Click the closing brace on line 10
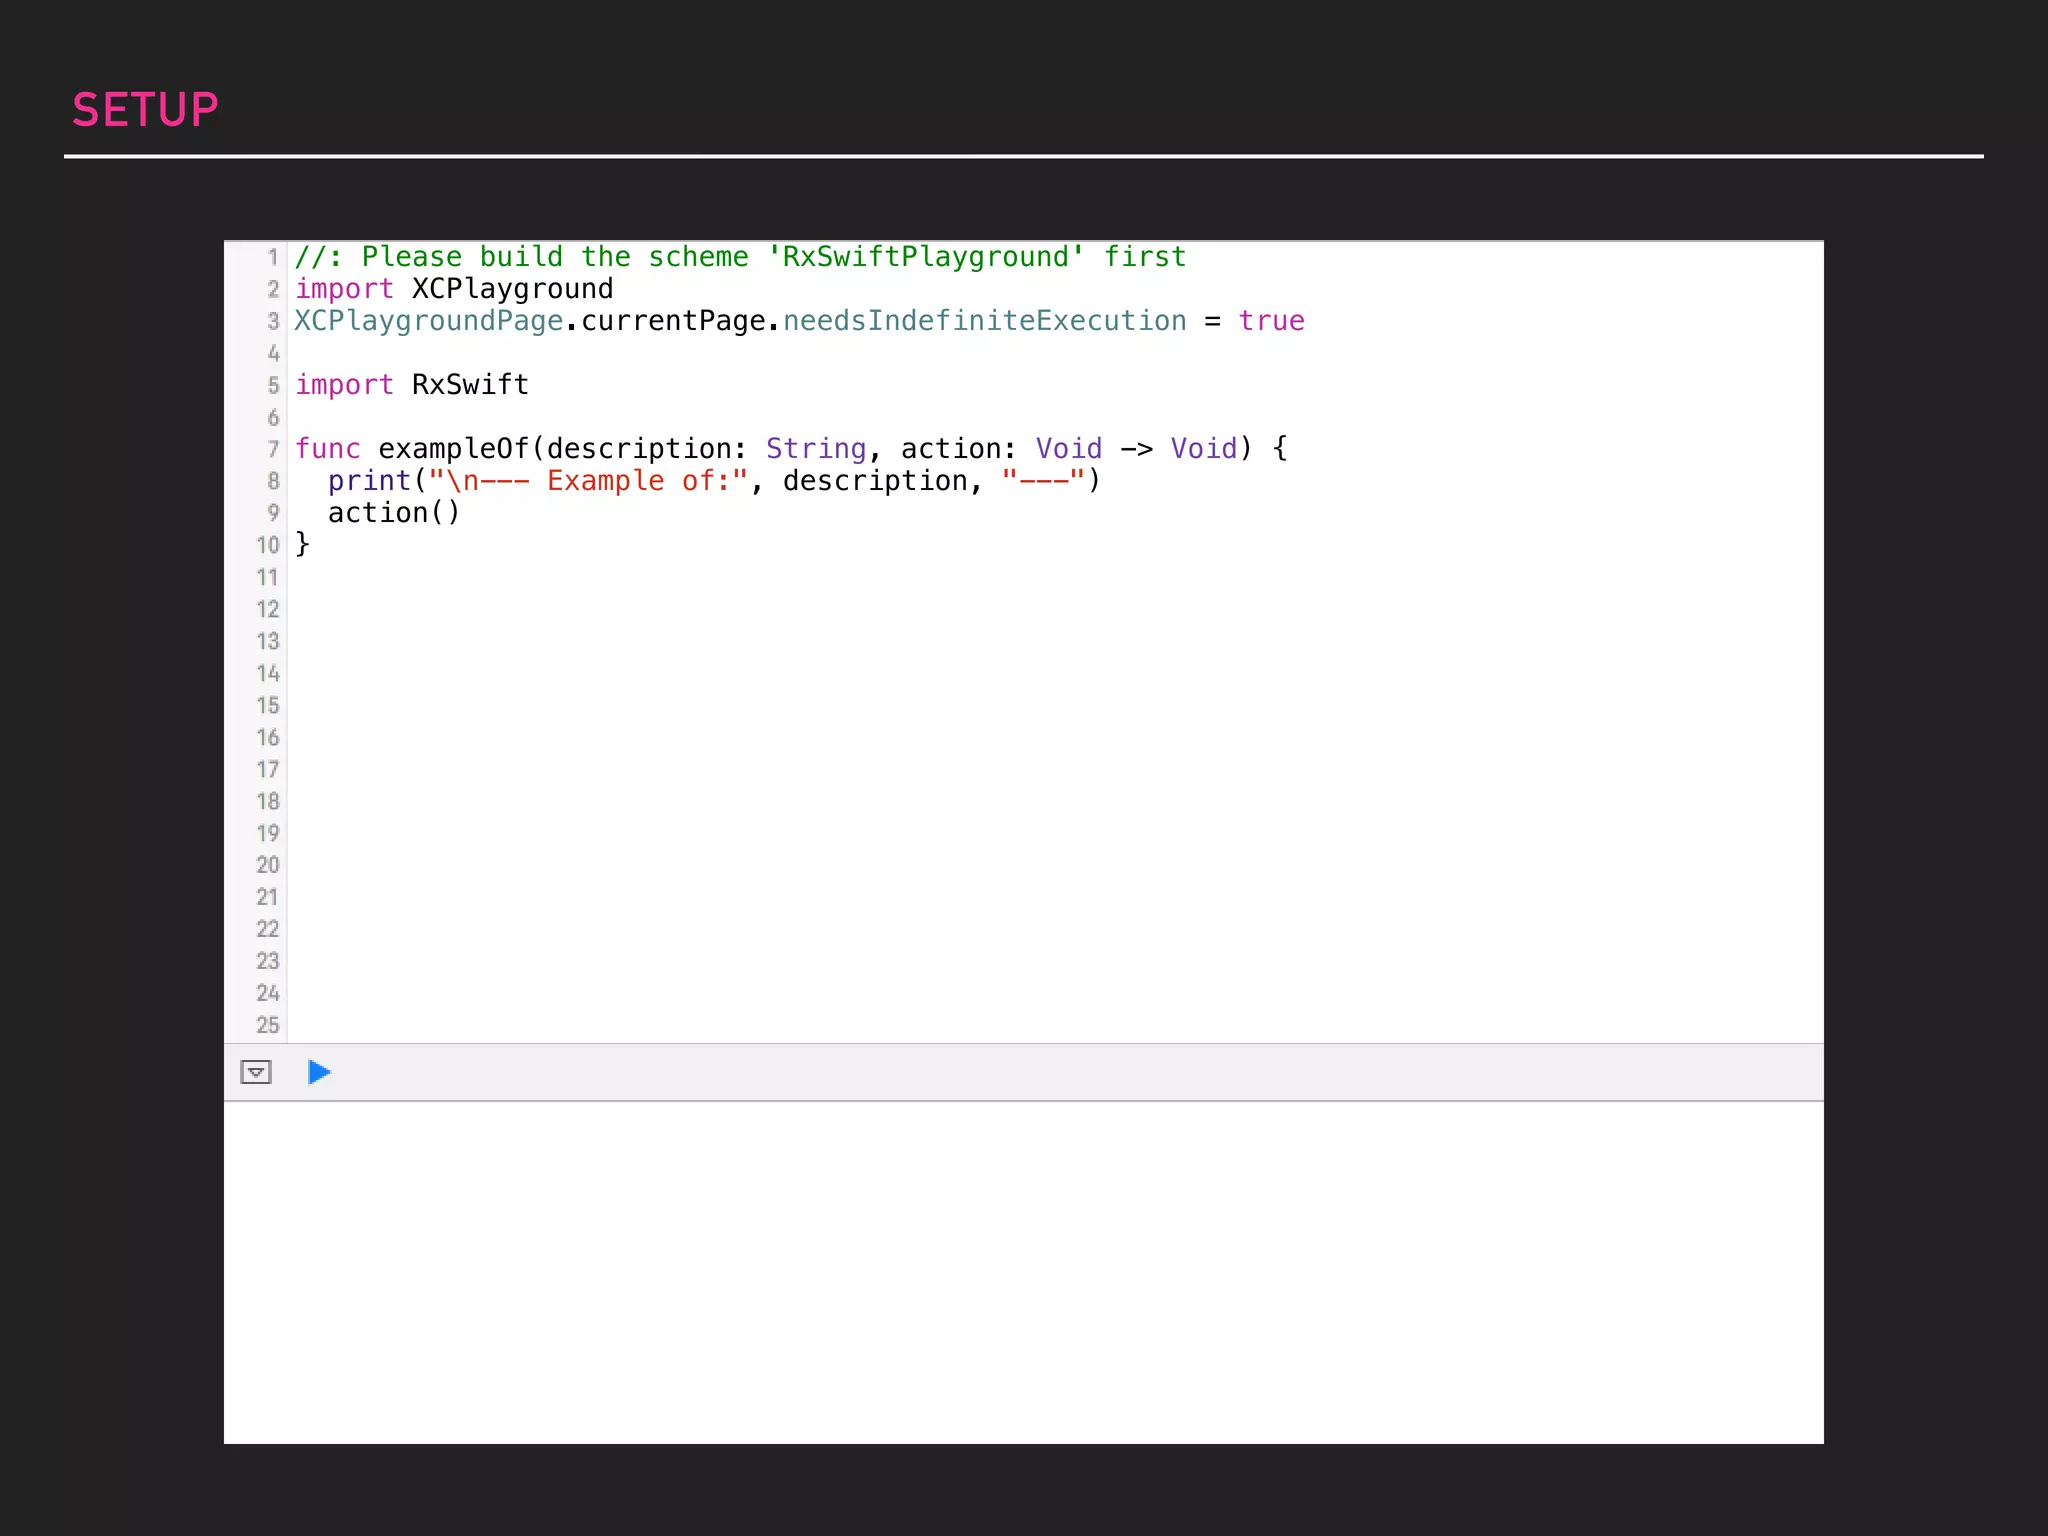This screenshot has height=1536, width=2048. pos(302,544)
